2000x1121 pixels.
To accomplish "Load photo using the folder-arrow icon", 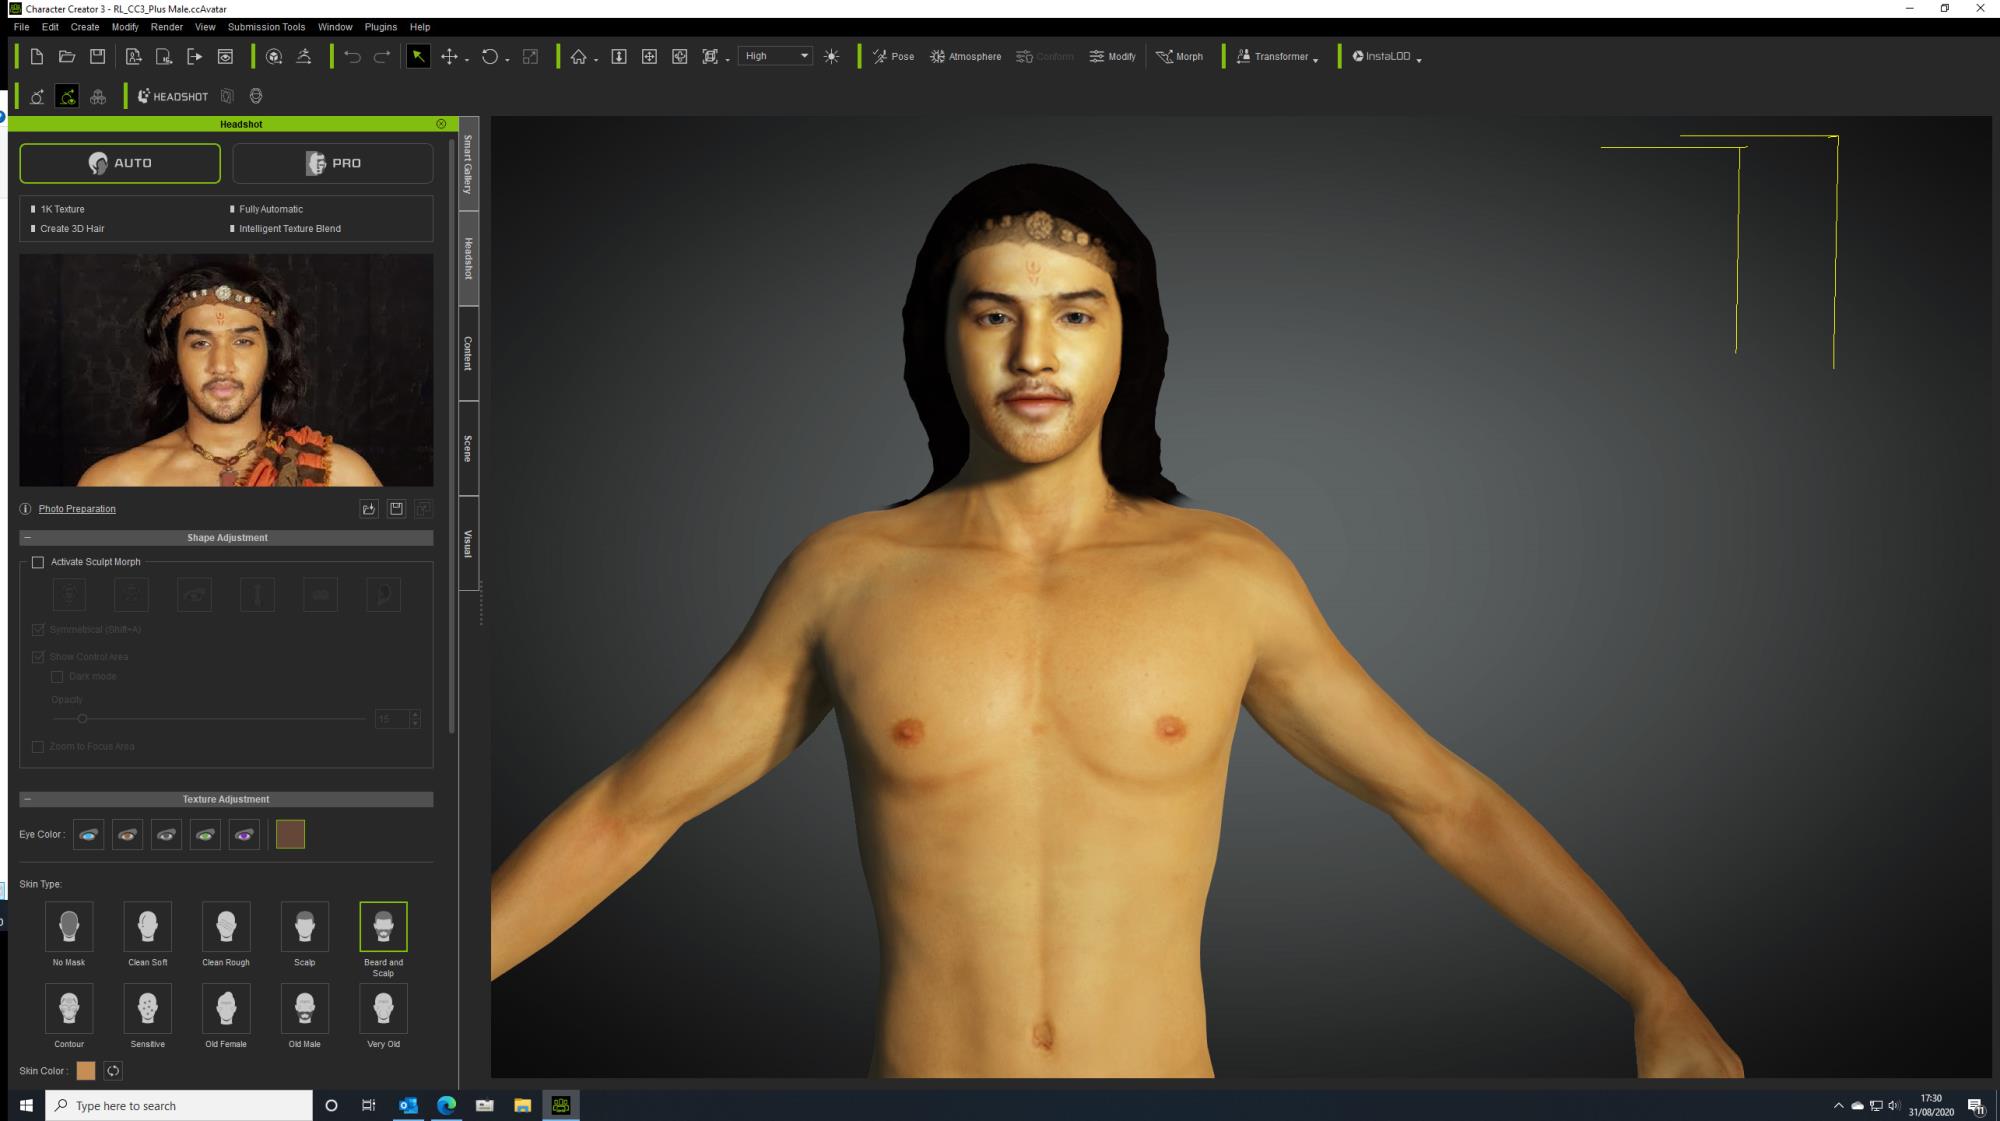I will click(369, 509).
